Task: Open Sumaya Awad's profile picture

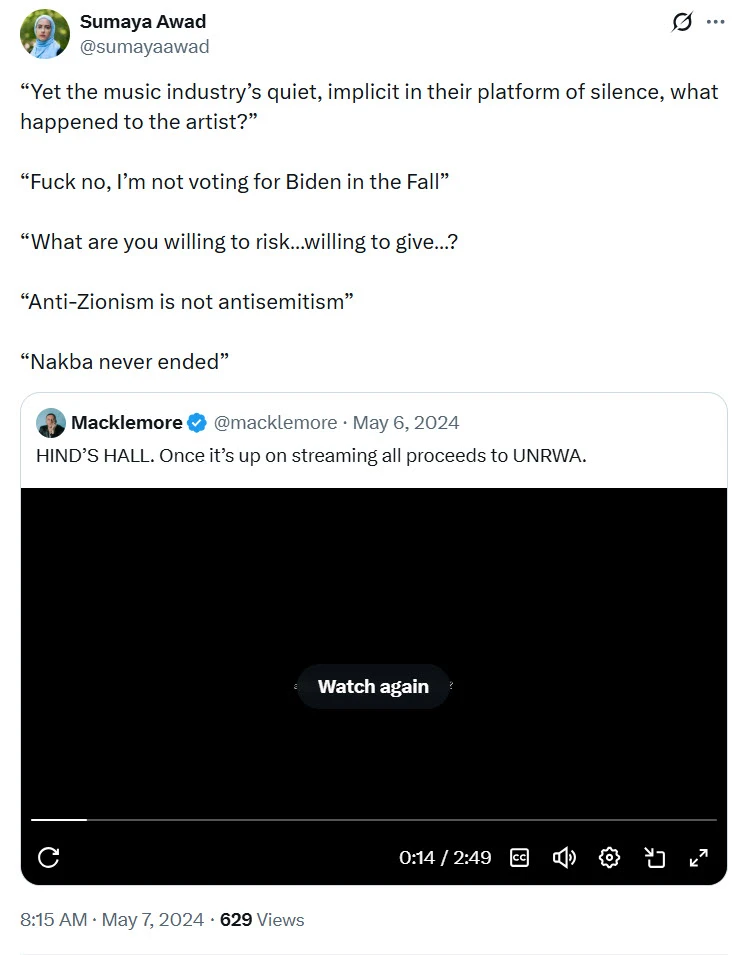Action: (45, 34)
